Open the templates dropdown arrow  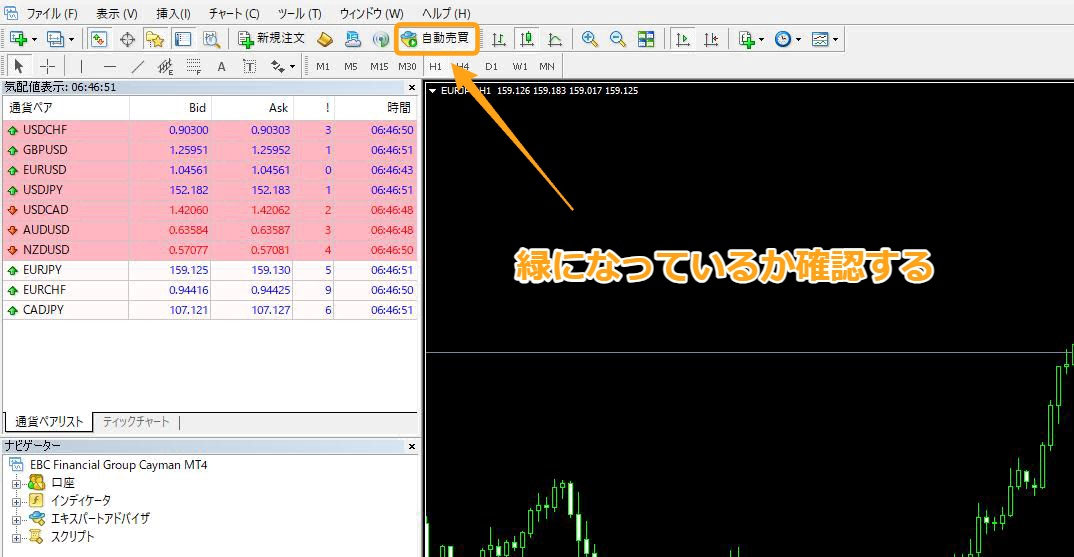[836, 40]
